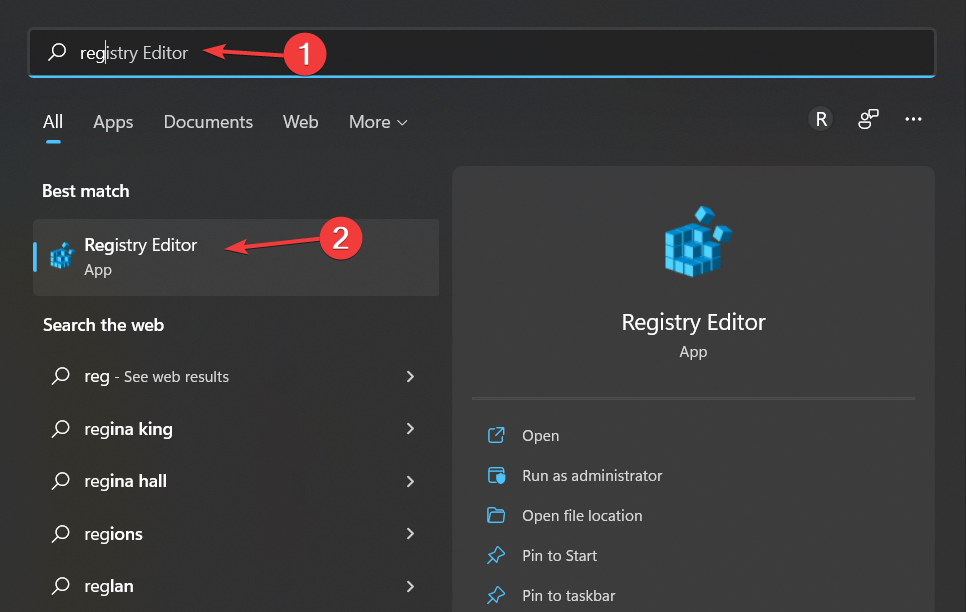Click the magnifier icon beside regina hall
Screen dimensions: 966x612
tap(61, 481)
